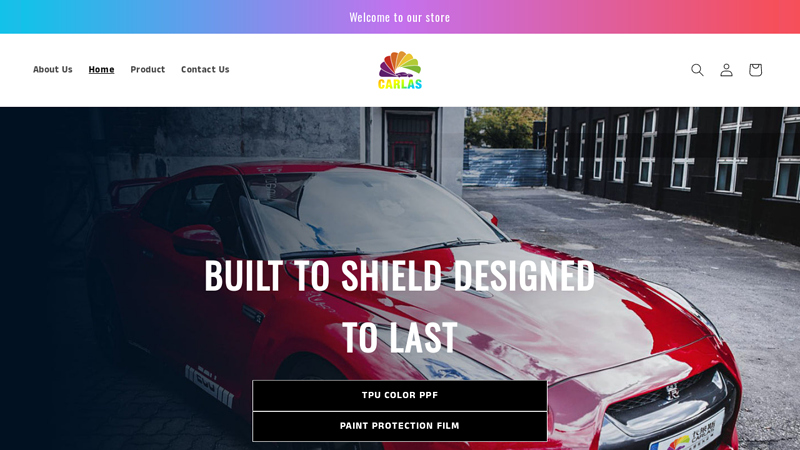
Task: Go to the About Us page
Action: click(53, 69)
